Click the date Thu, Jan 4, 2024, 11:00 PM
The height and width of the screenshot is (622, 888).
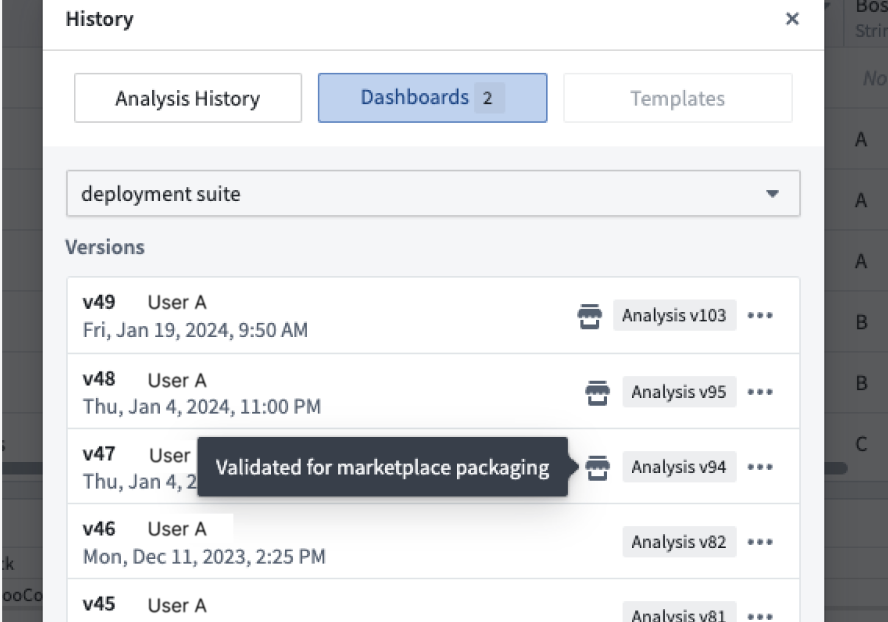(202, 406)
